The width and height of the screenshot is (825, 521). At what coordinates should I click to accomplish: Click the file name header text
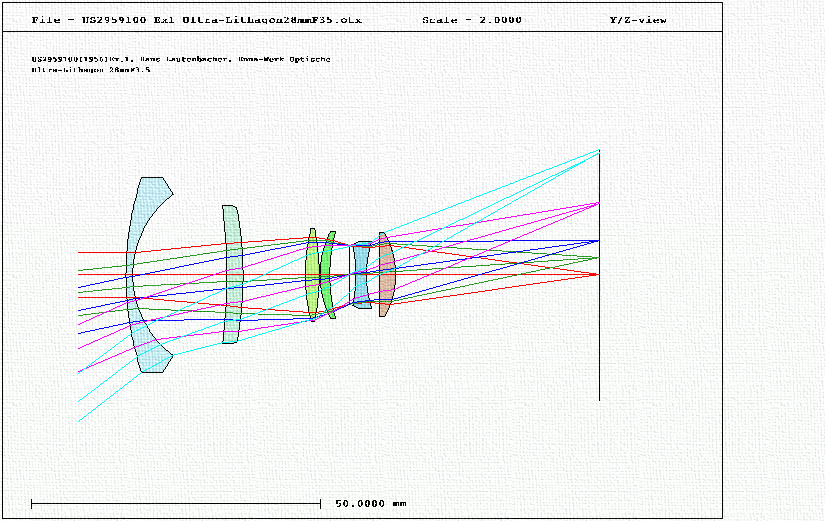(197, 20)
